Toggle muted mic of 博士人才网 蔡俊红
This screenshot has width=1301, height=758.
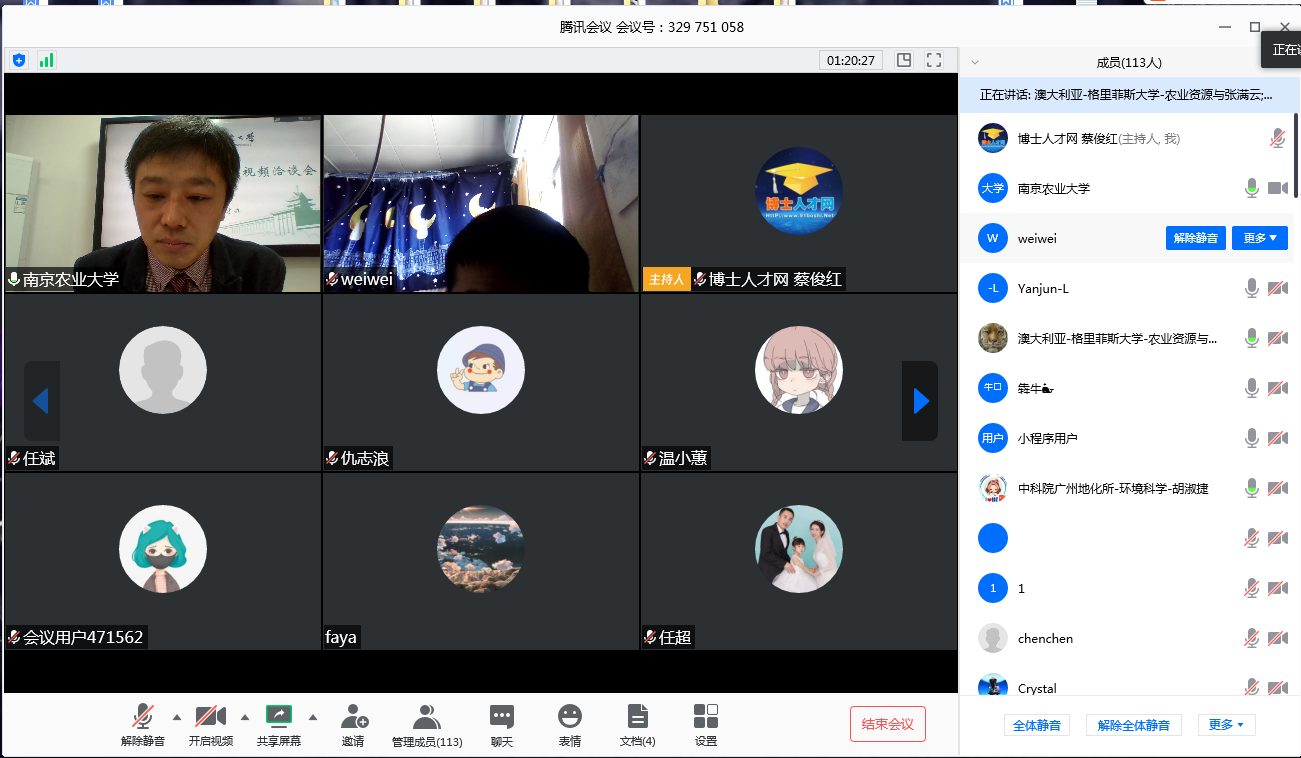tap(1277, 138)
